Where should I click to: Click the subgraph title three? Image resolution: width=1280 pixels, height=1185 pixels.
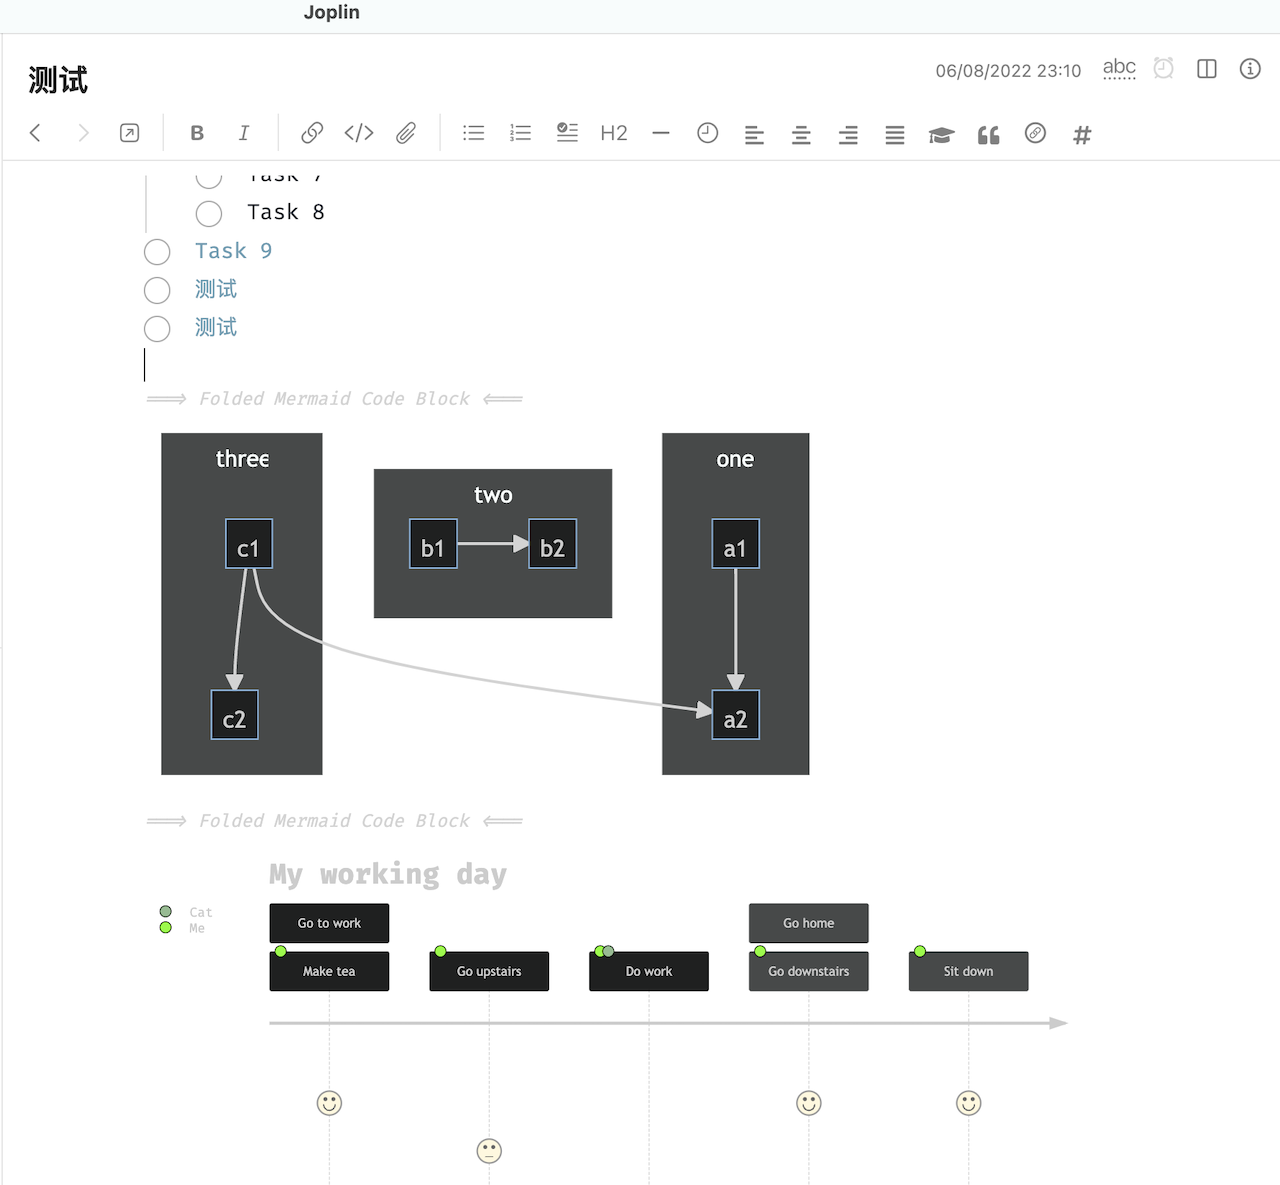pyautogui.click(x=242, y=459)
